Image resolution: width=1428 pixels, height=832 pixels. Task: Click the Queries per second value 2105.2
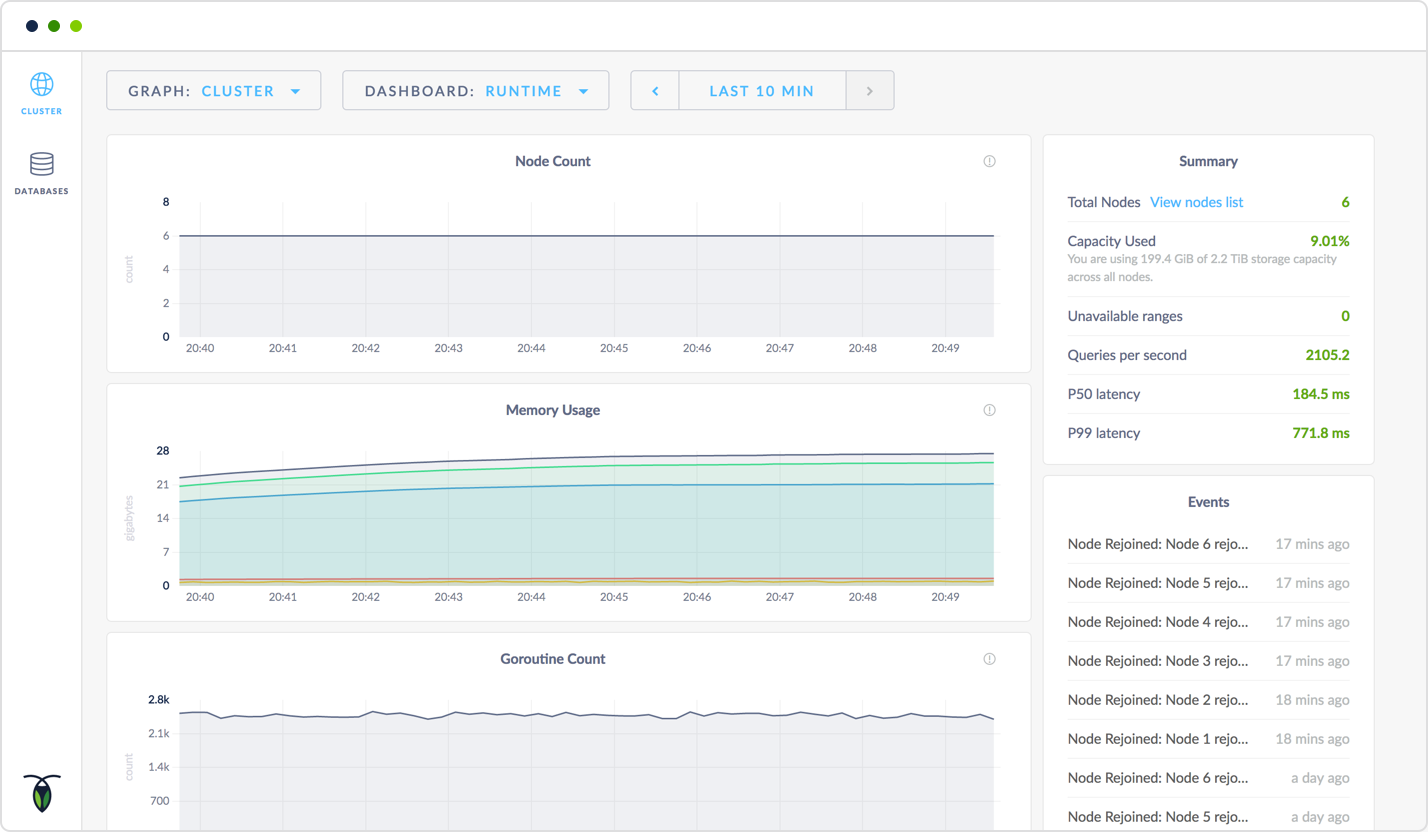pyautogui.click(x=1327, y=355)
